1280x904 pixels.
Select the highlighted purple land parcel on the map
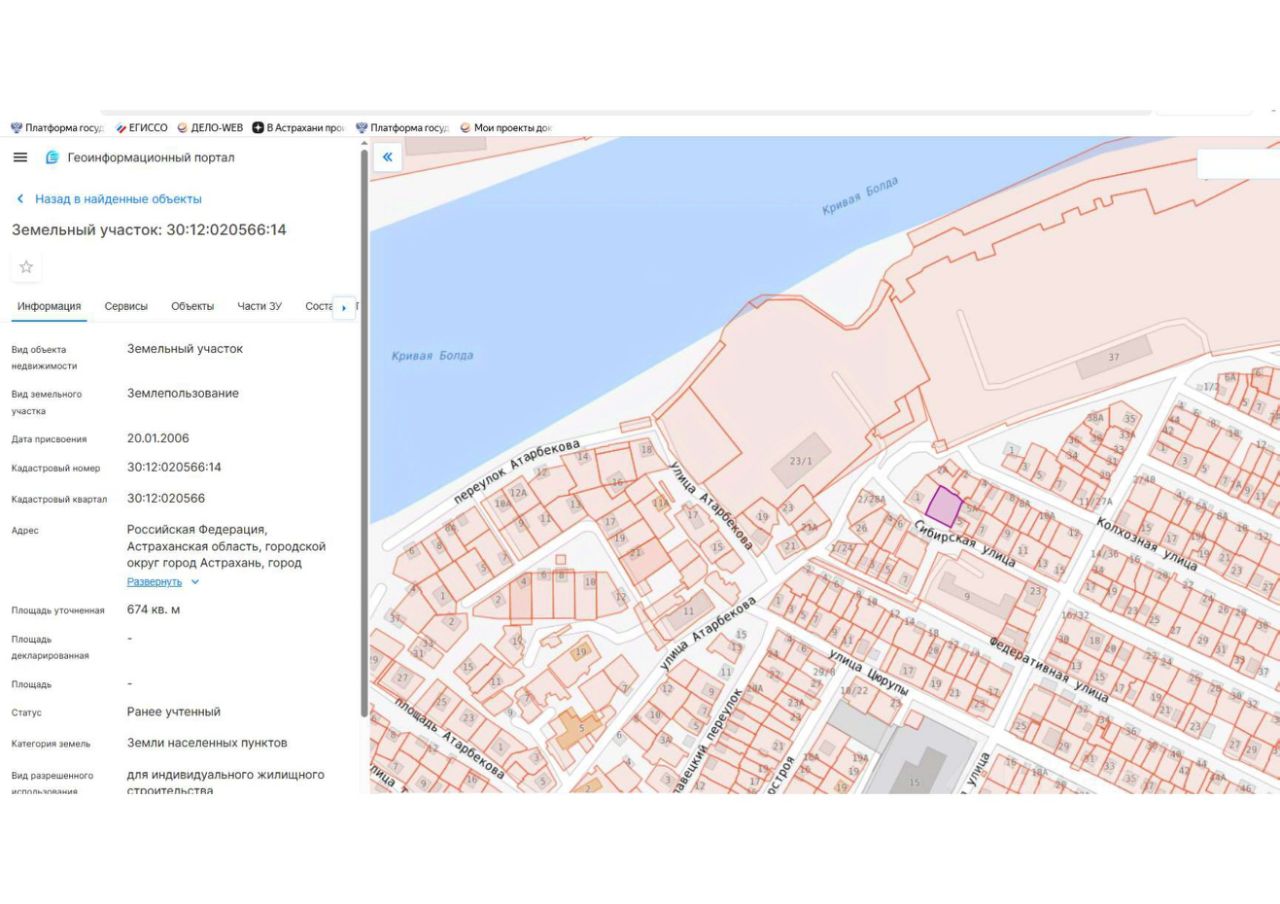[943, 506]
